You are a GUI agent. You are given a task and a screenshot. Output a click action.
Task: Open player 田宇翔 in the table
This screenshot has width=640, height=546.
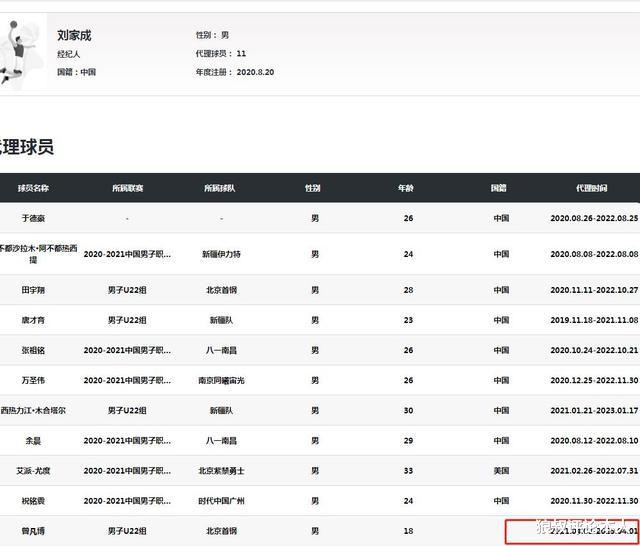tap(33, 290)
